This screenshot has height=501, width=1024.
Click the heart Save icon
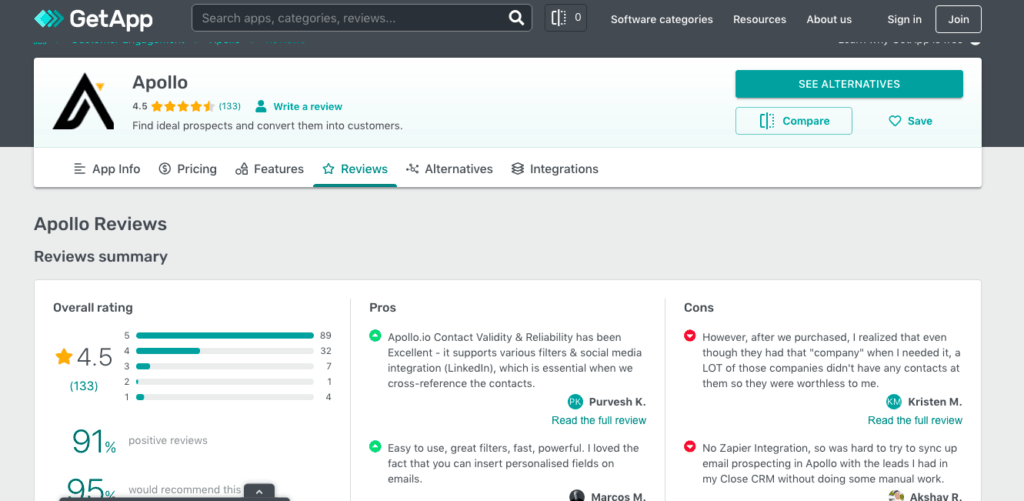[x=895, y=121]
